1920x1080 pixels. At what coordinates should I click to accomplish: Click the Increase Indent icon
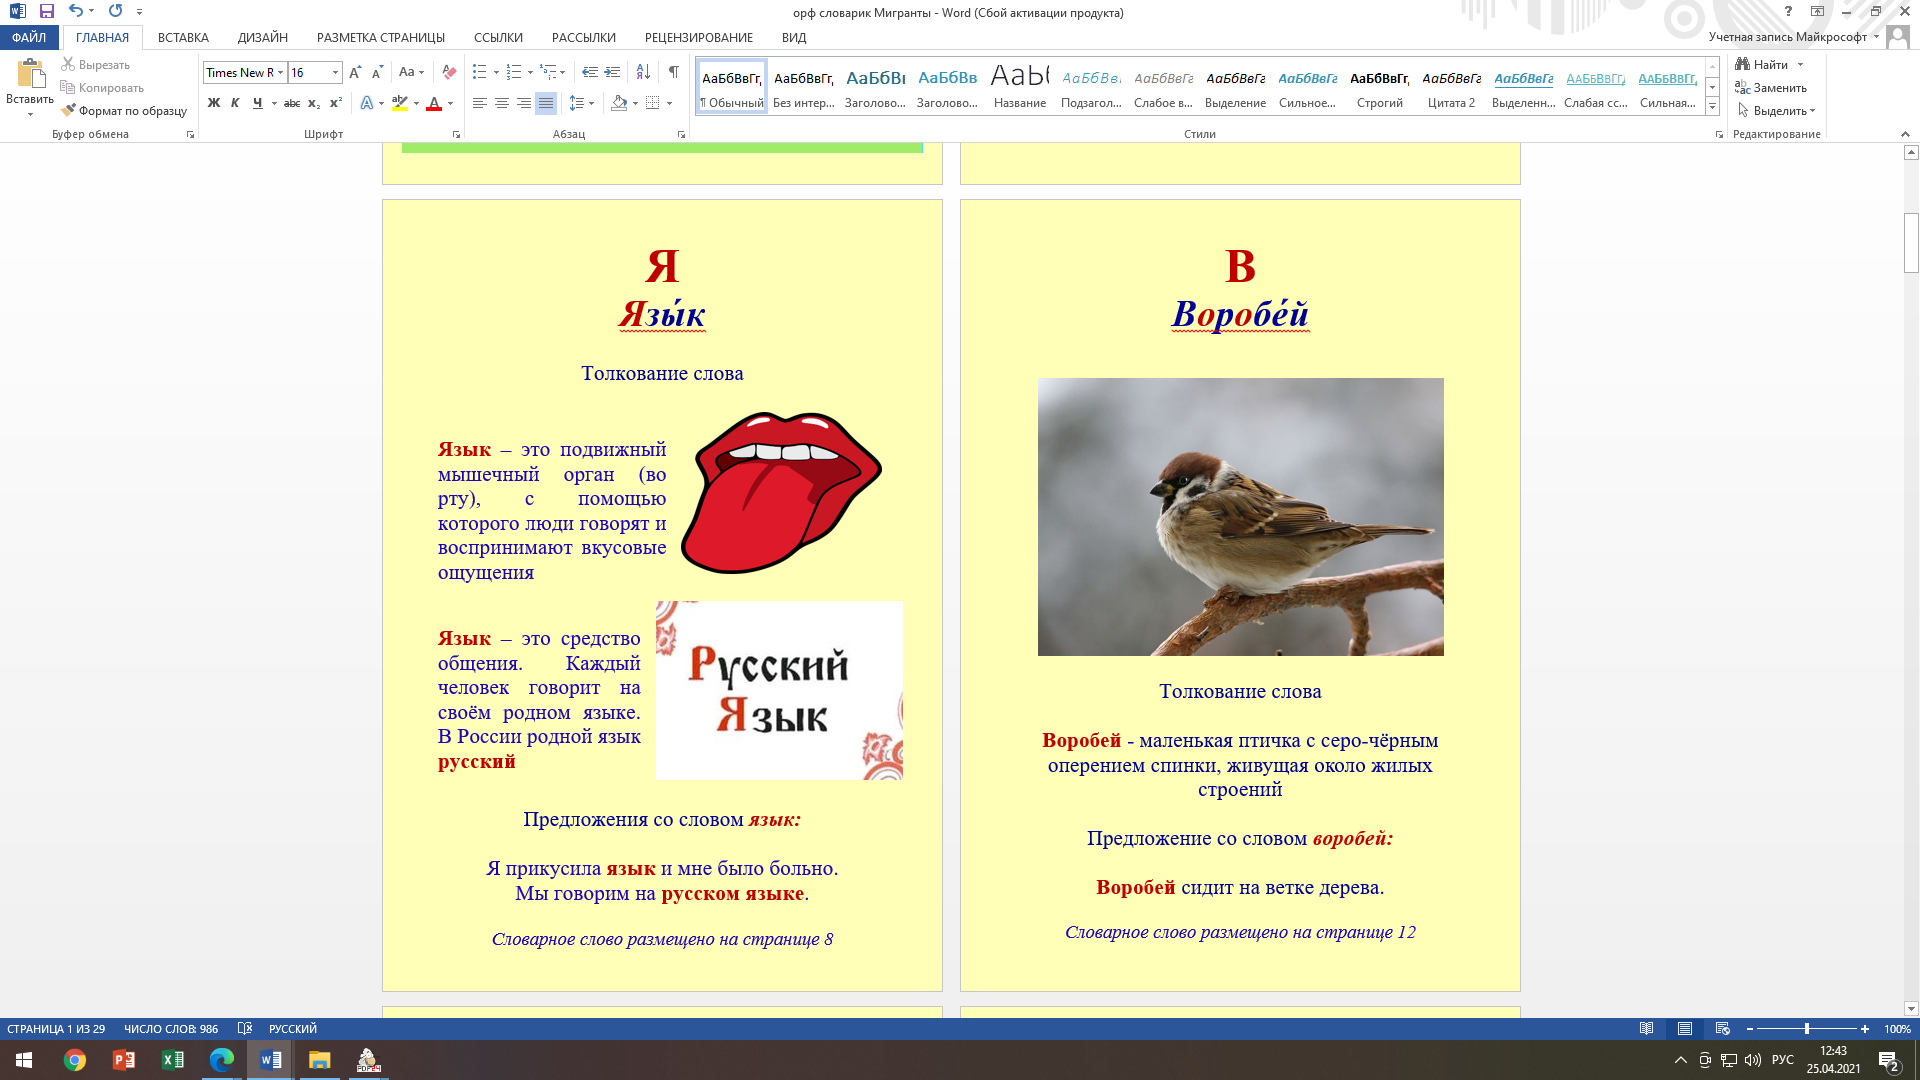point(612,72)
